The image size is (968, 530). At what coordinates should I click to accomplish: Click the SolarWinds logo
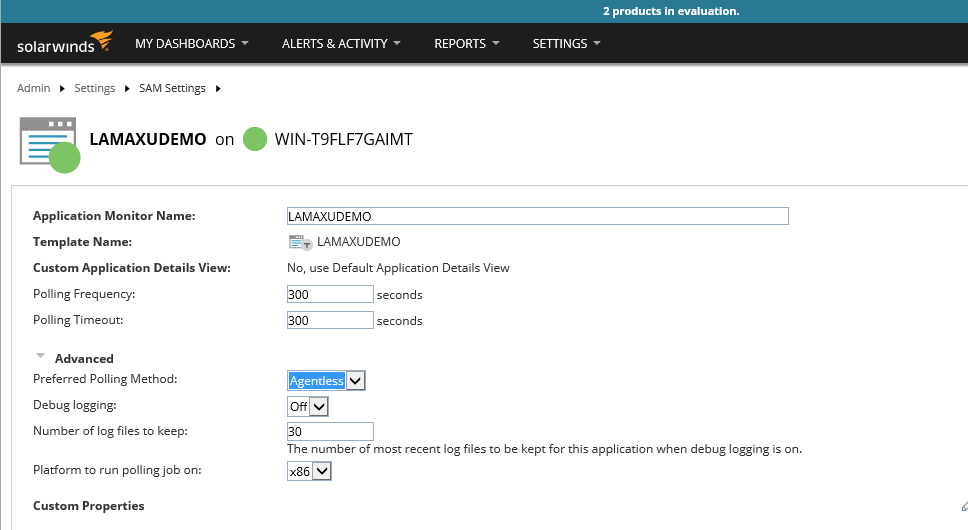coord(65,44)
